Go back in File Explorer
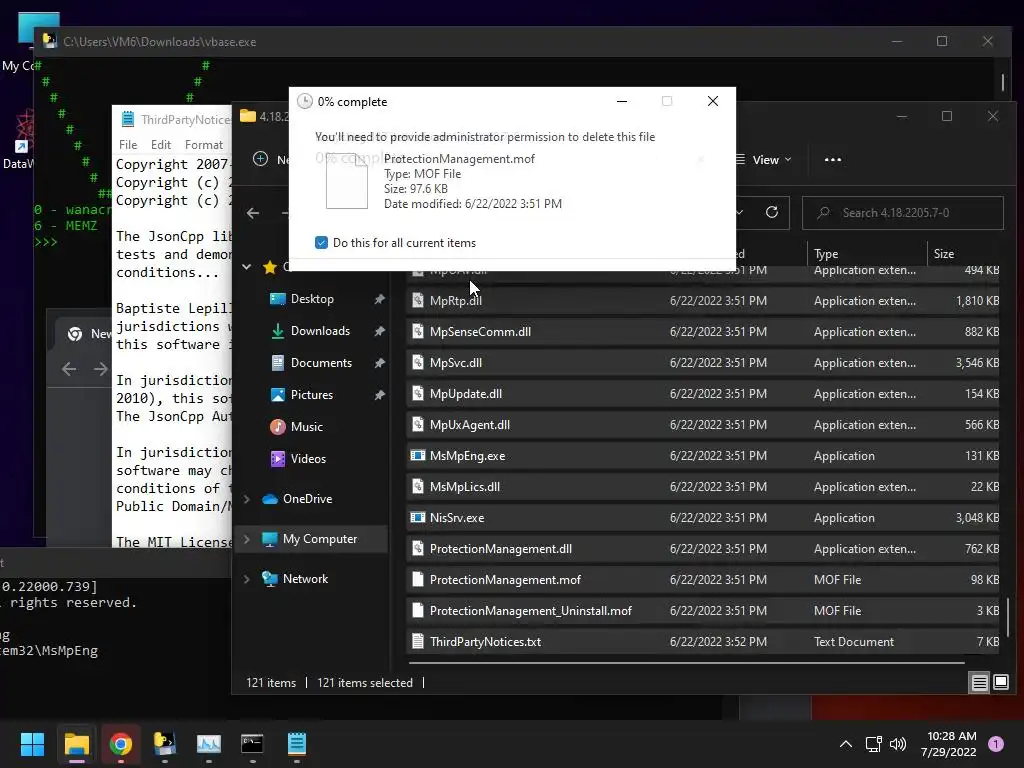The width and height of the screenshot is (1024, 768). coord(253,213)
